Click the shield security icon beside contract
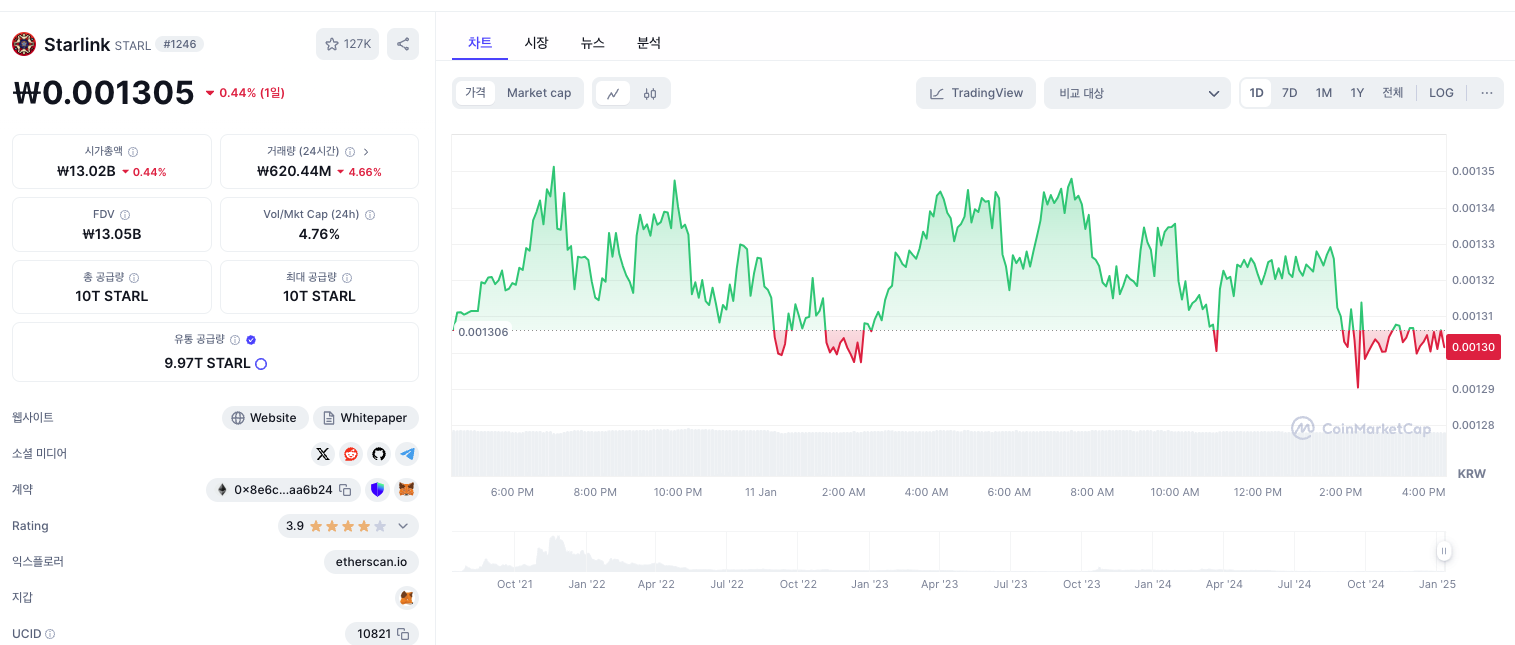The width and height of the screenshot is (1515, 645). coord(377,490)
